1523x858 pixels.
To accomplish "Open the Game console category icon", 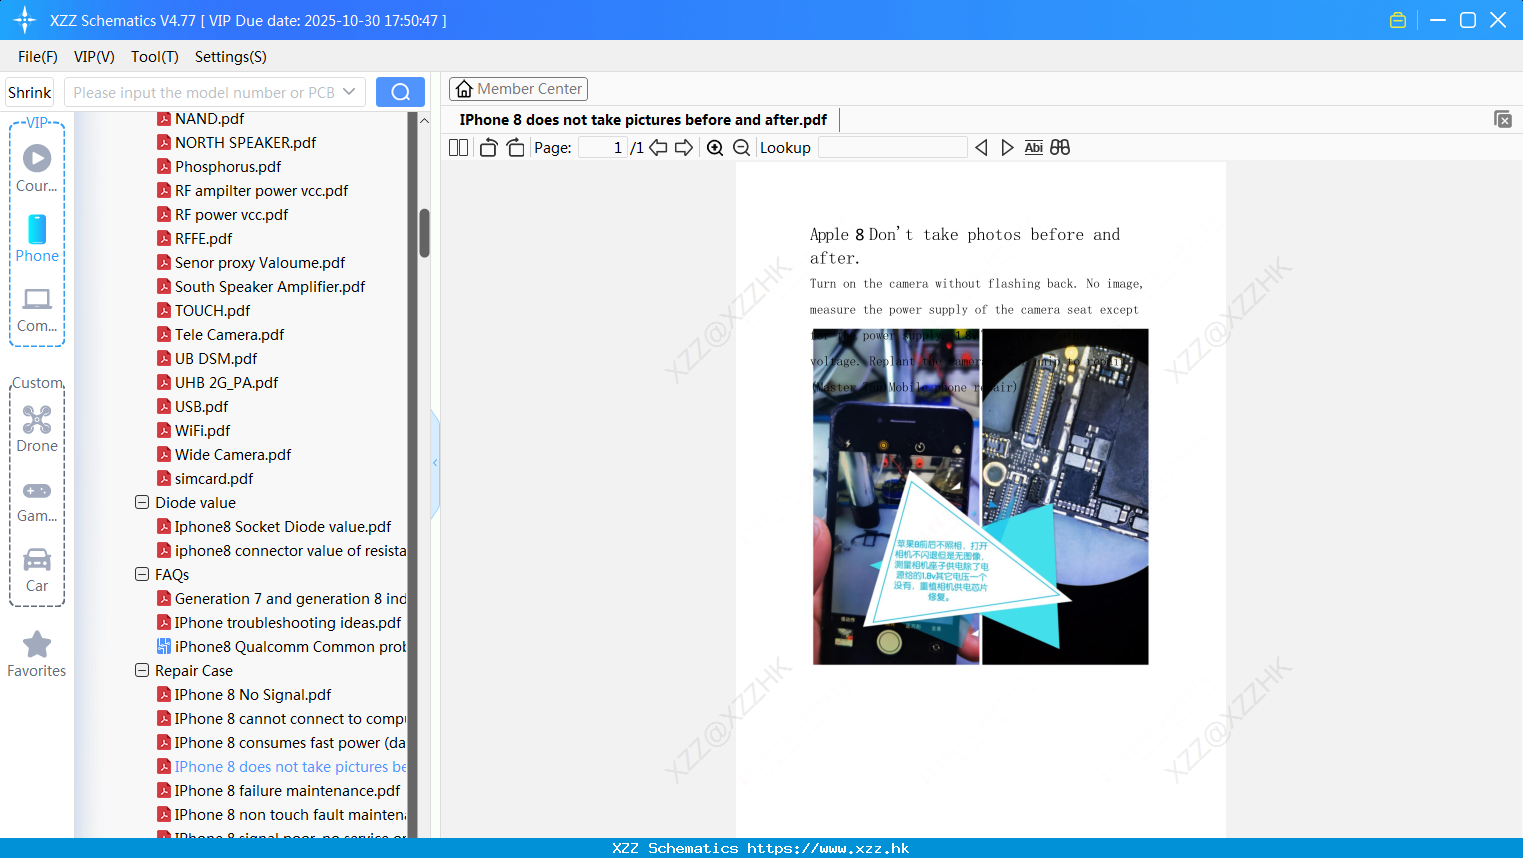I will (x=37, y=500).
